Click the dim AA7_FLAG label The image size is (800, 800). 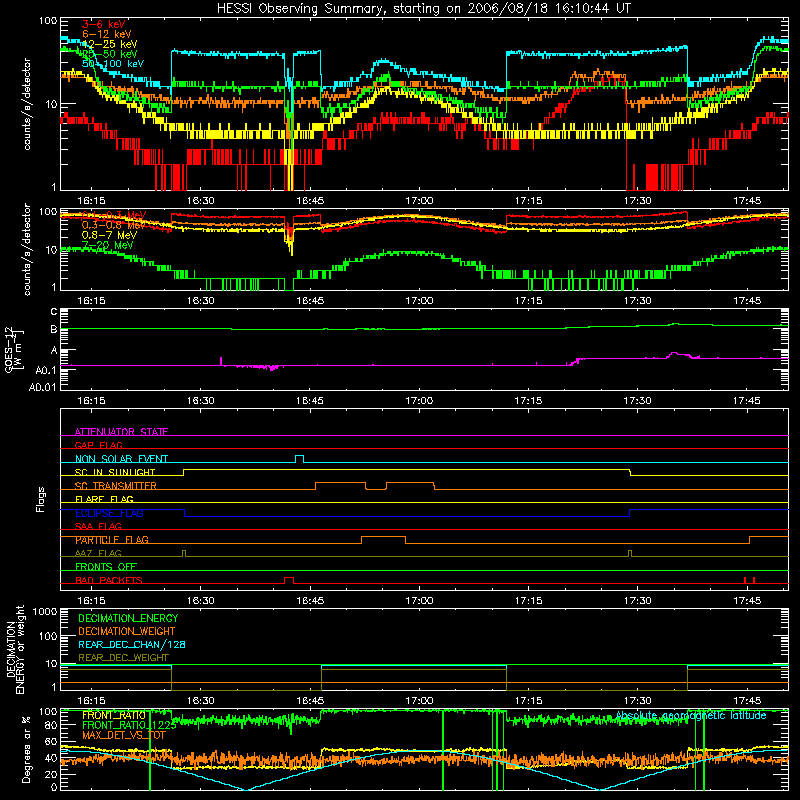(x=98, y=553)
